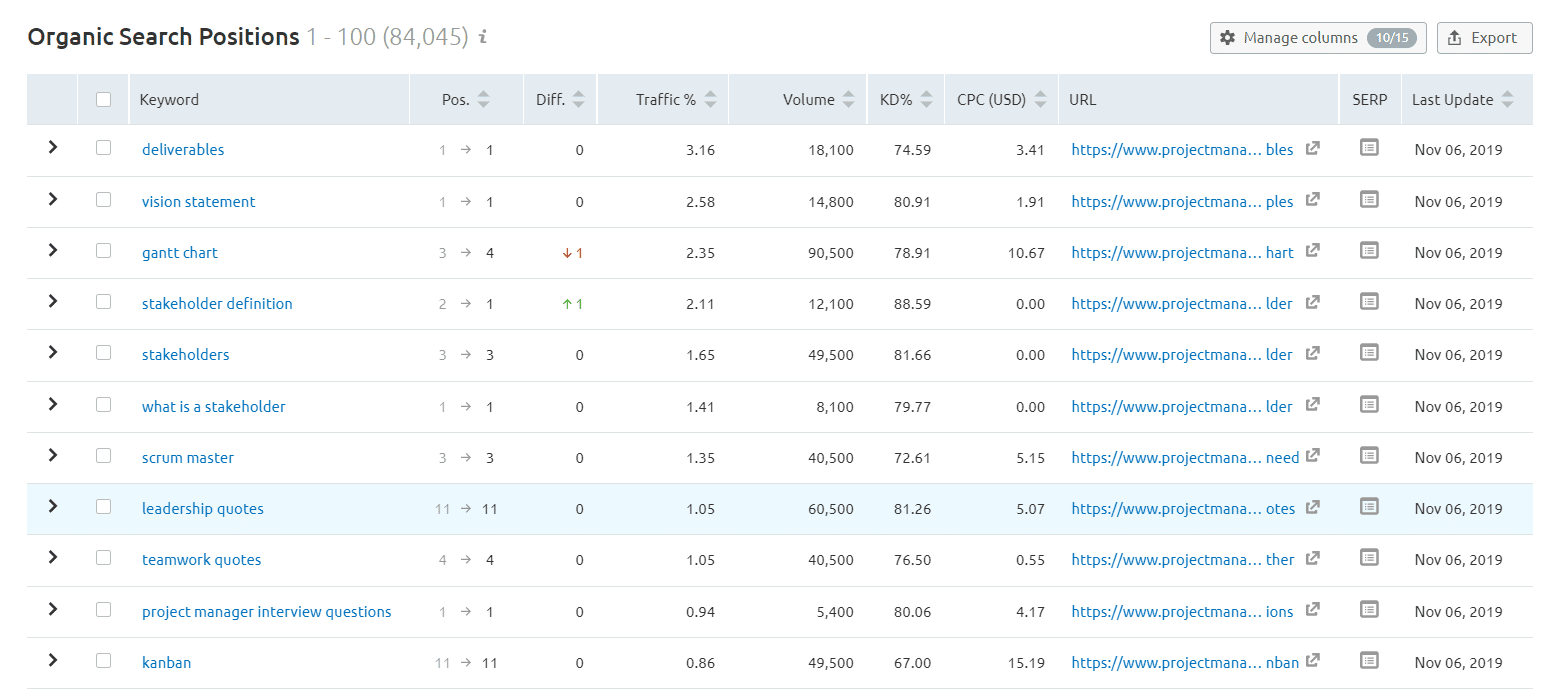The image size is (1544, 693).
Task: Open SERP snapshot for scrum master
Action: click(x=1369, y=455)
